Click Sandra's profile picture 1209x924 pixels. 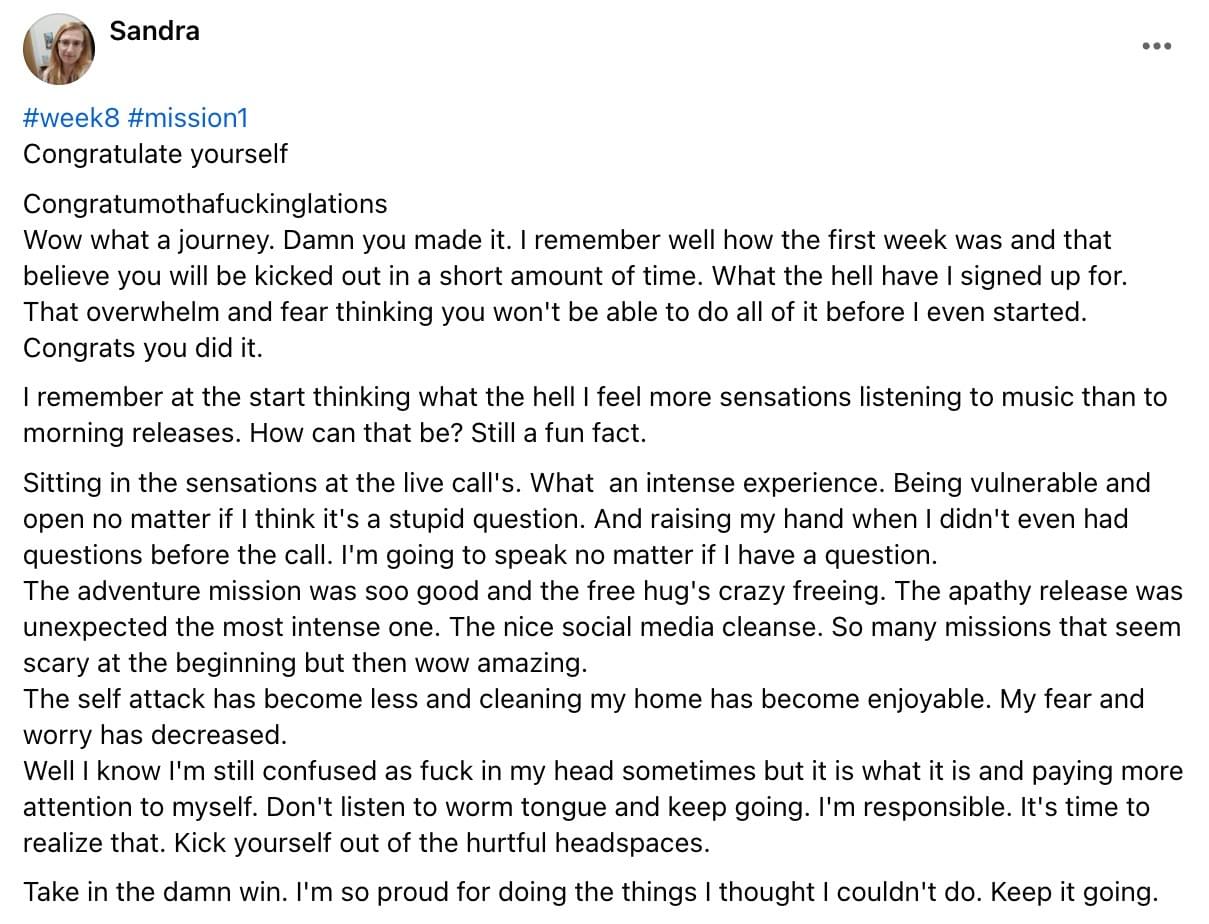pos(58,49)
